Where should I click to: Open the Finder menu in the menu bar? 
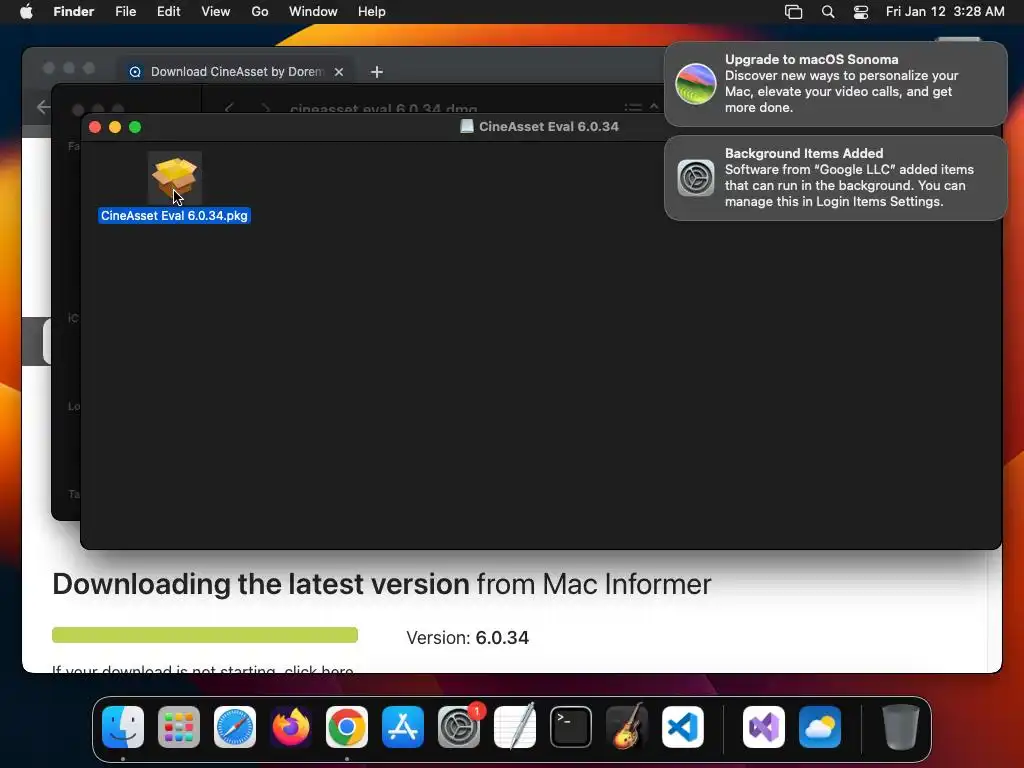74,12
